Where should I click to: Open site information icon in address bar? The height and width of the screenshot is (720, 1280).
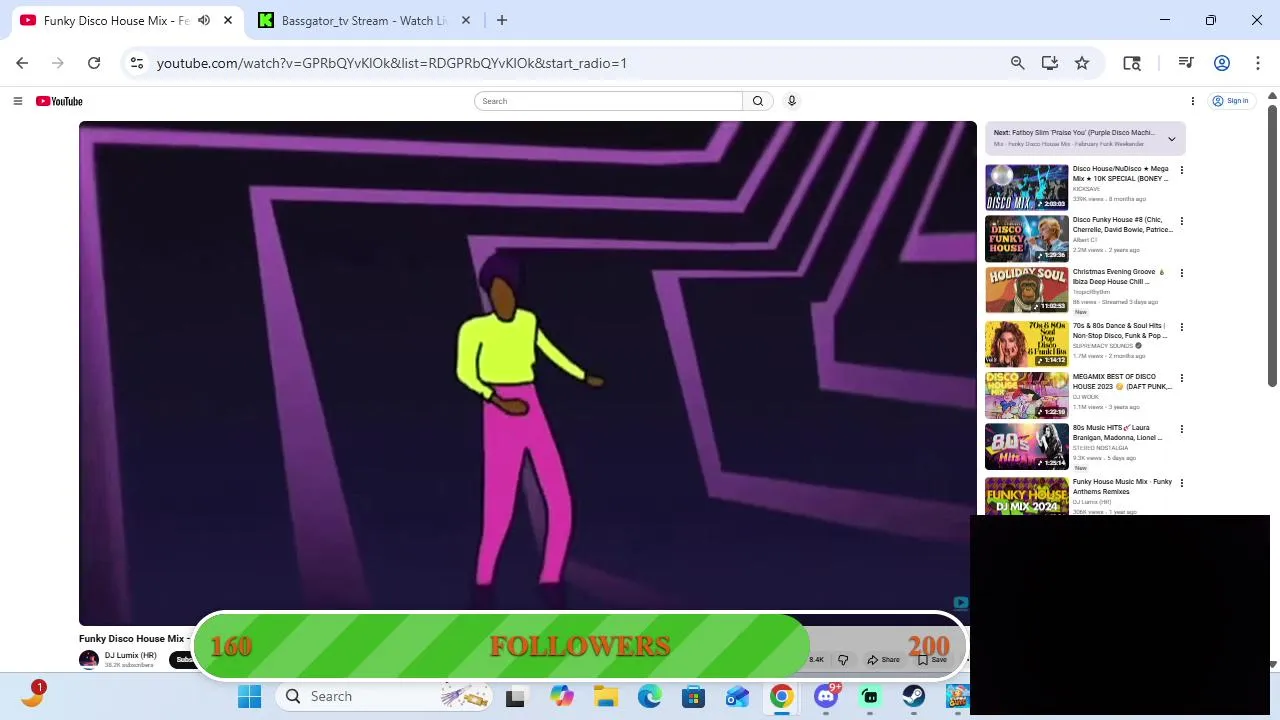137,63
